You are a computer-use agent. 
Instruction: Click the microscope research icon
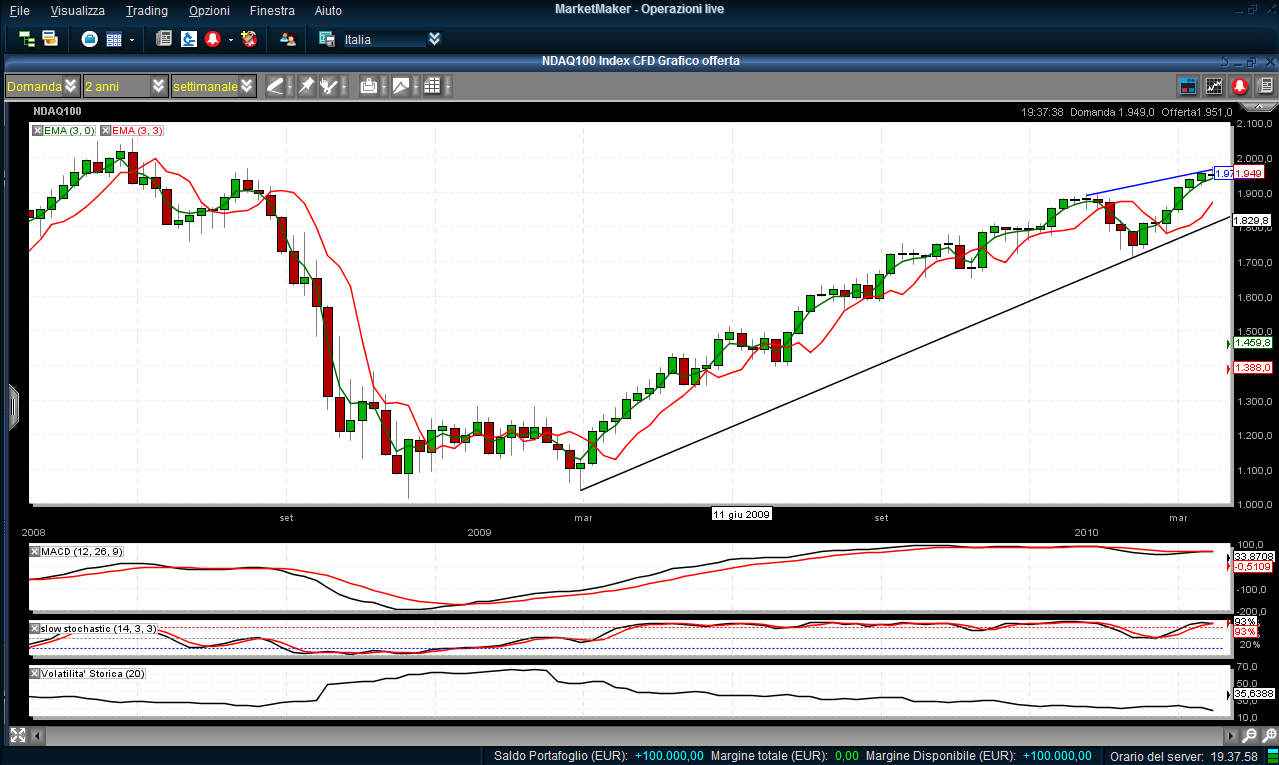point(188,39)
